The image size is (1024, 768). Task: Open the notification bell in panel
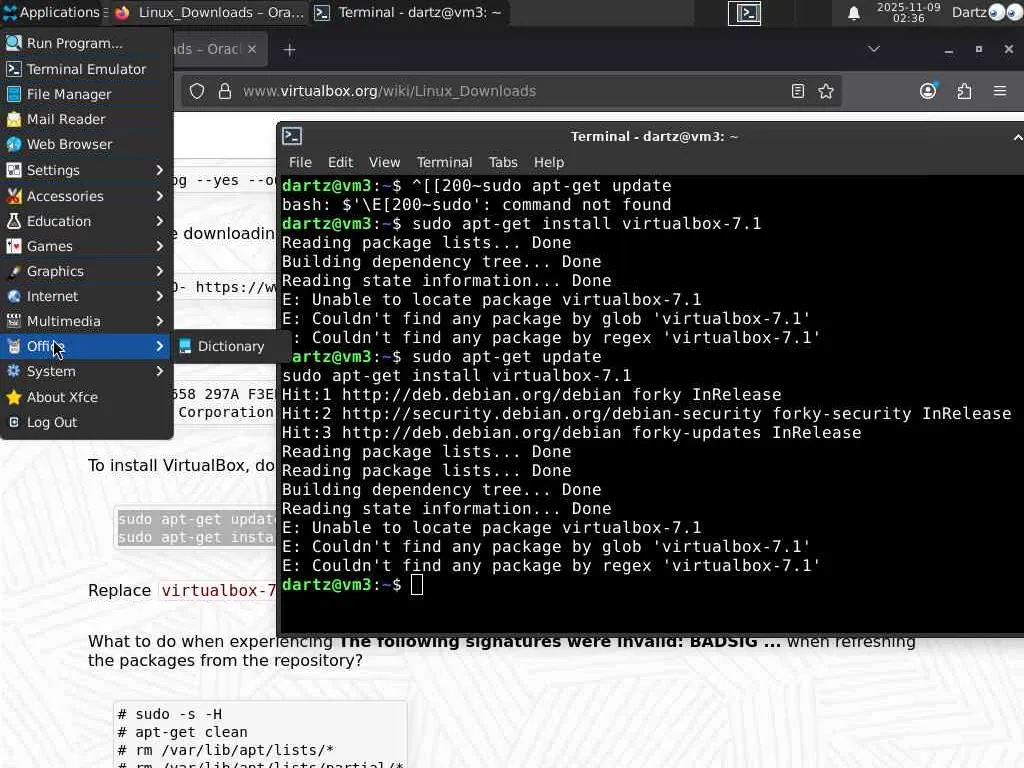[x=854, y=13]
